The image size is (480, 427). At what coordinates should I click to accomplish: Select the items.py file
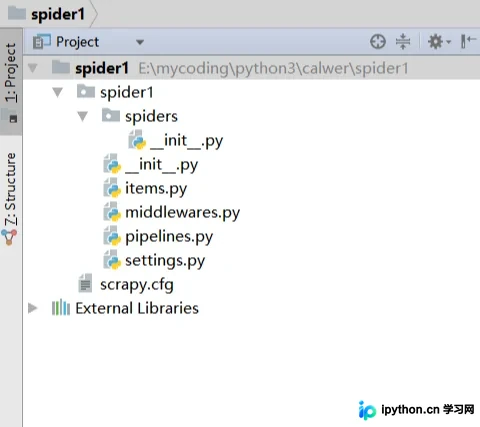tap(156, 189)
